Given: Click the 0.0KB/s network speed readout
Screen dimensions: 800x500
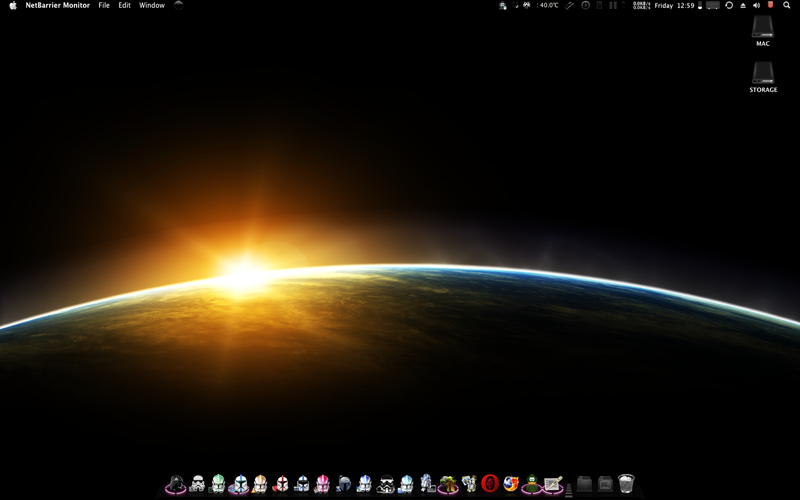Looking at the screenshot, I should coord(641,5).
